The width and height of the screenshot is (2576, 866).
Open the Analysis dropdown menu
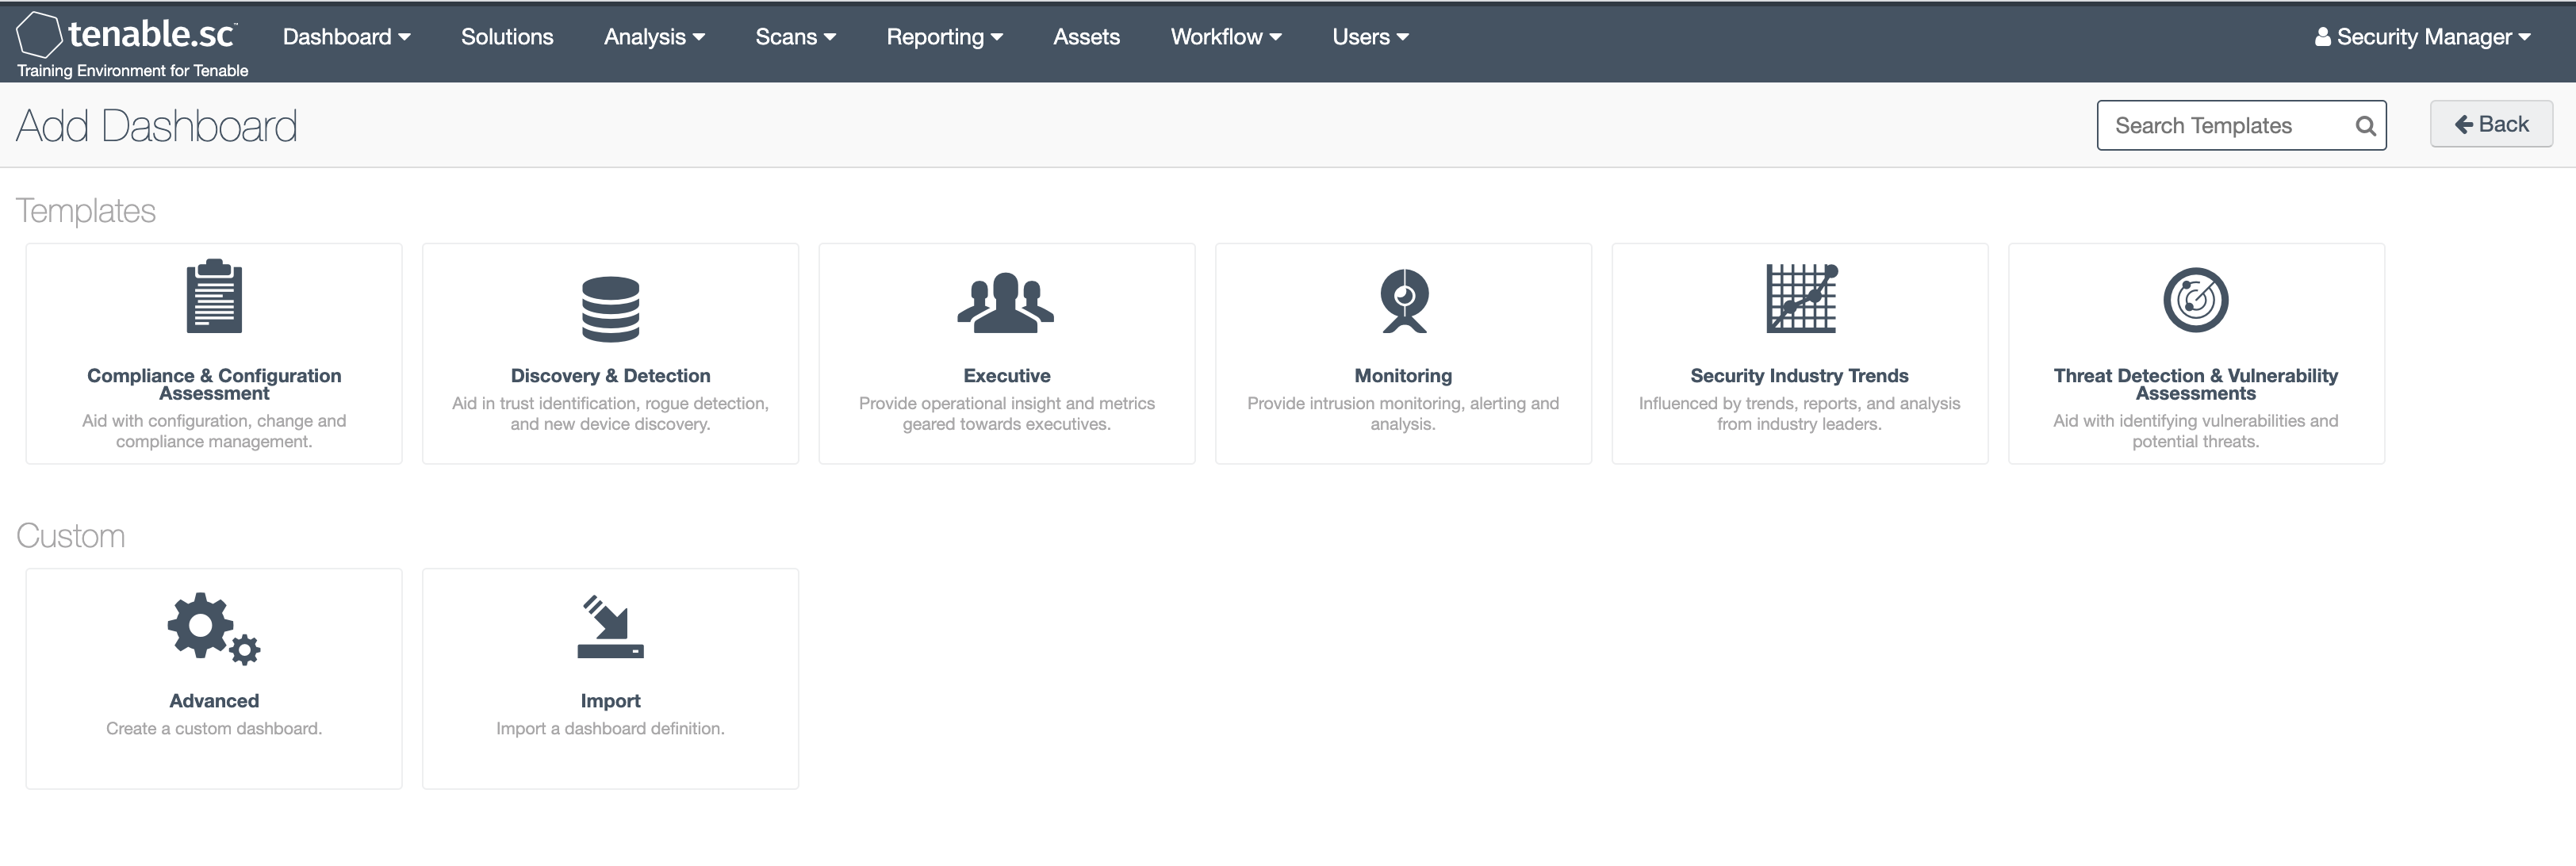tap(654, 37)
